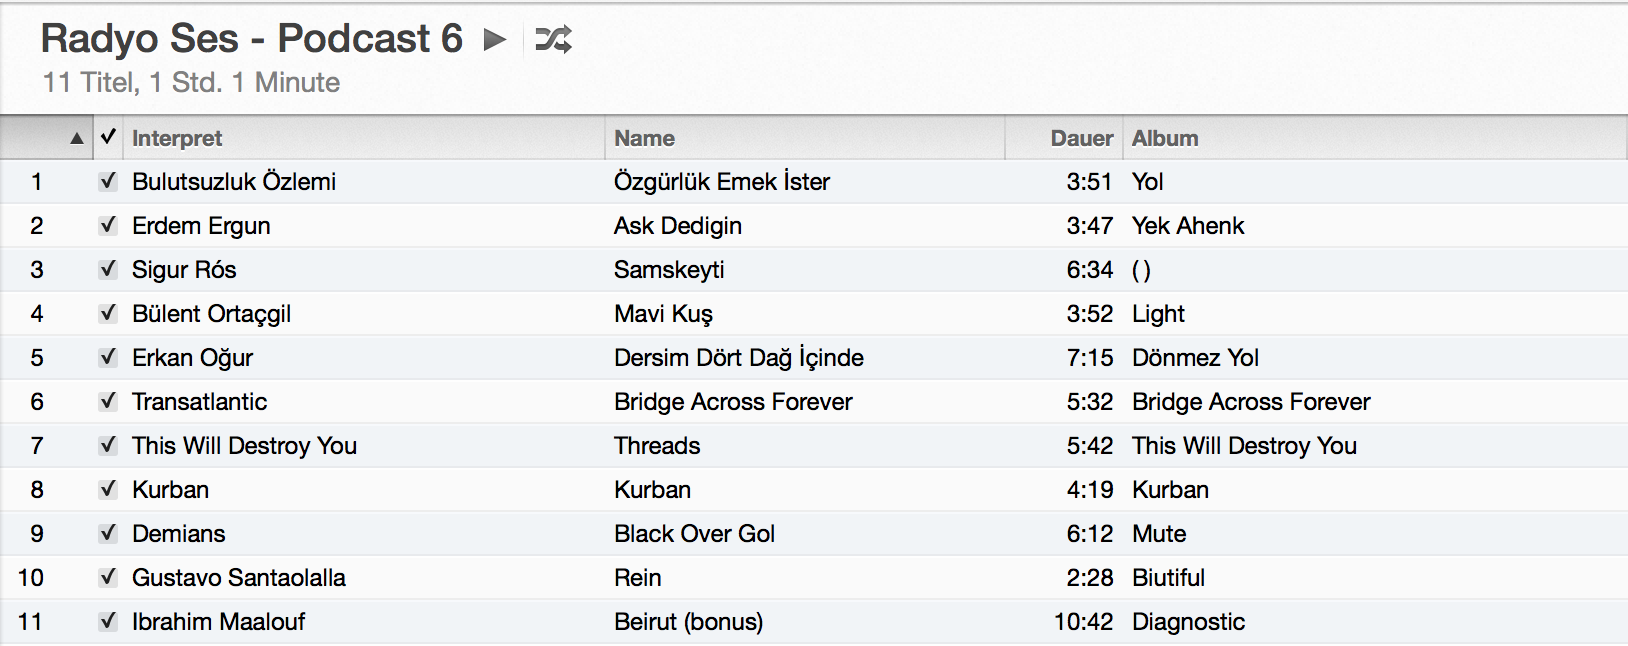Uncheck the Sigur Rós track
The height and width of the screenshot is (646, 1628).
(x=108, y=269)
